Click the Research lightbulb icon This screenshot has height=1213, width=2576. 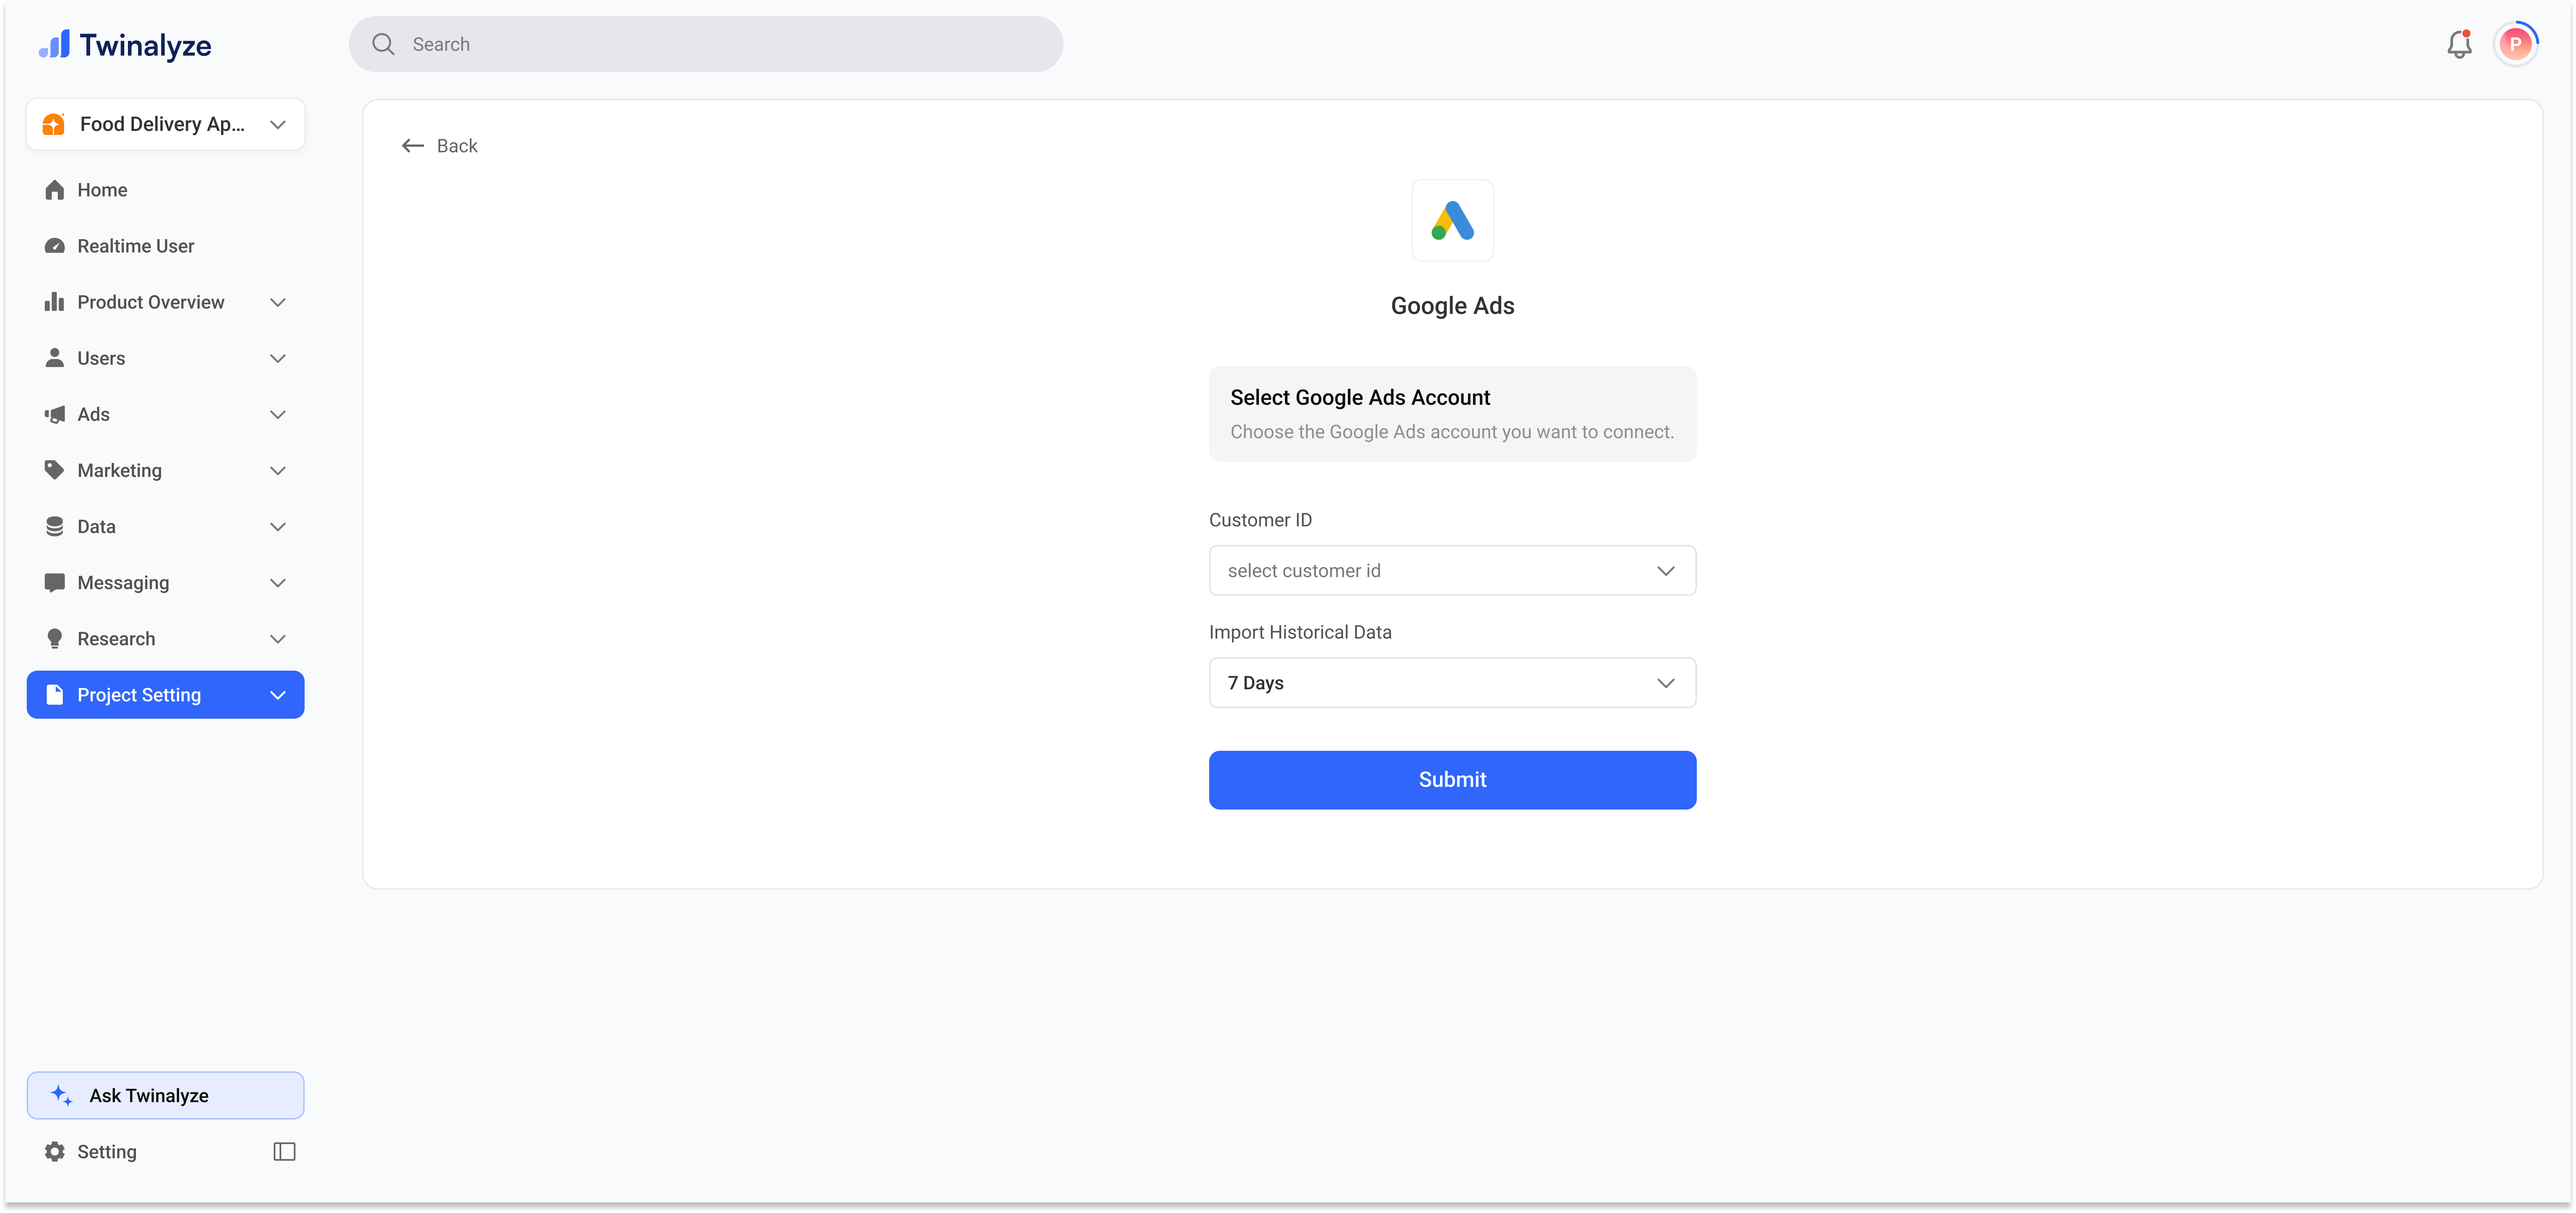pos(55,639)
